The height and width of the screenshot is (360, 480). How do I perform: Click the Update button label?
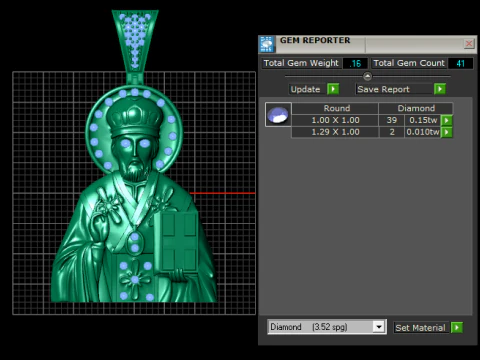coord(305,89)
